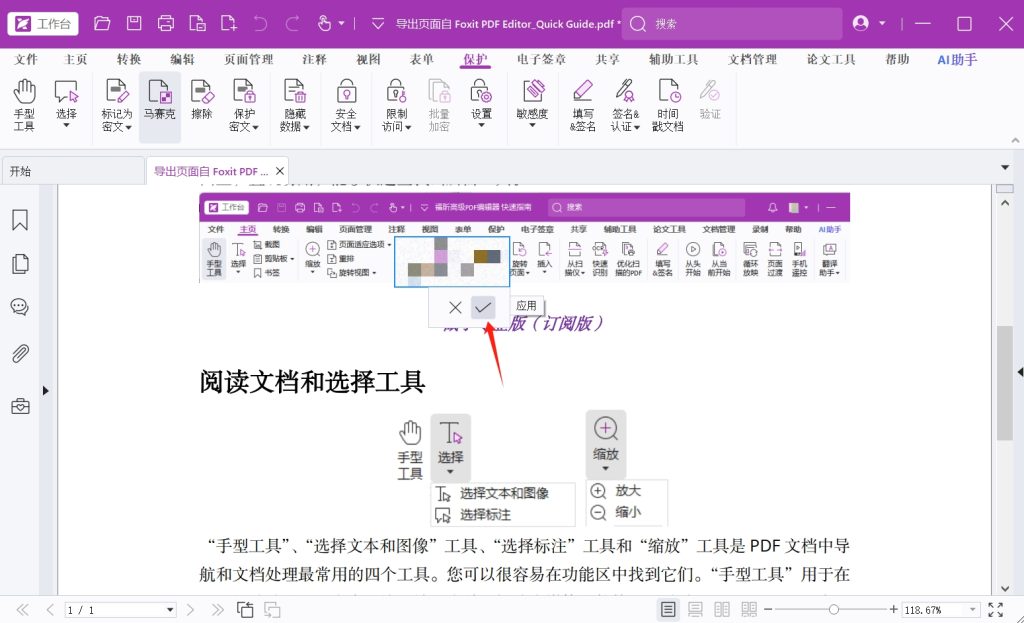Click the zoom slider handle in status bar

(833, 609)
